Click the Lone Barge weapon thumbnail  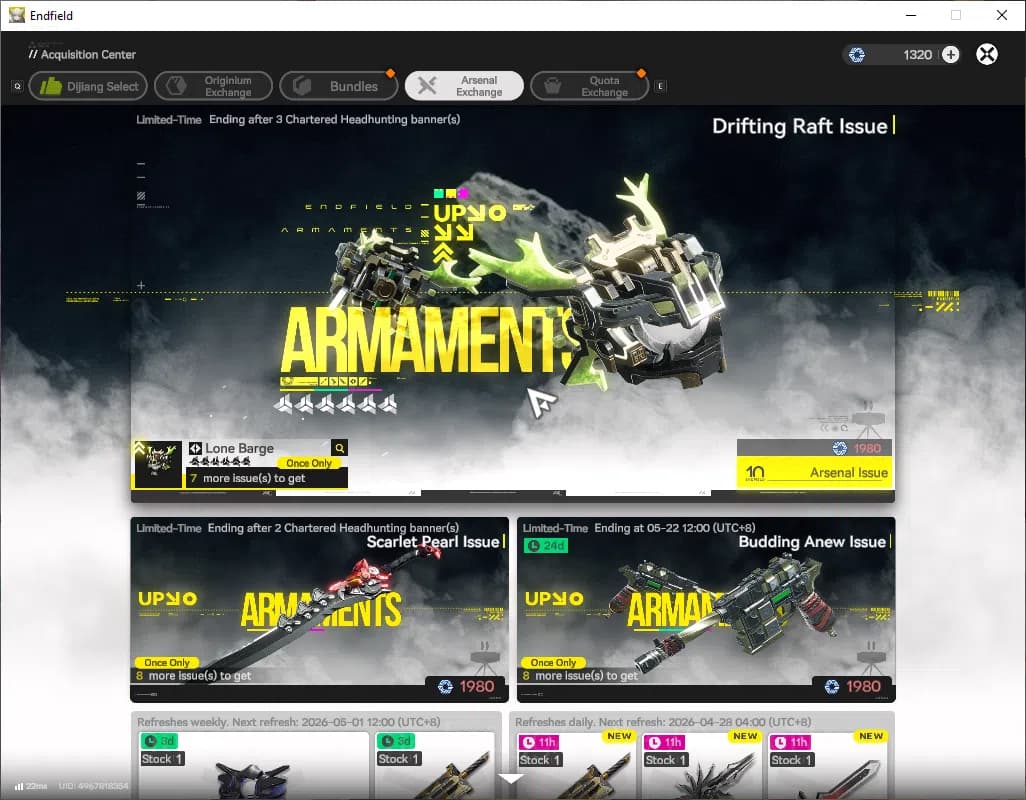coord(158,464)
